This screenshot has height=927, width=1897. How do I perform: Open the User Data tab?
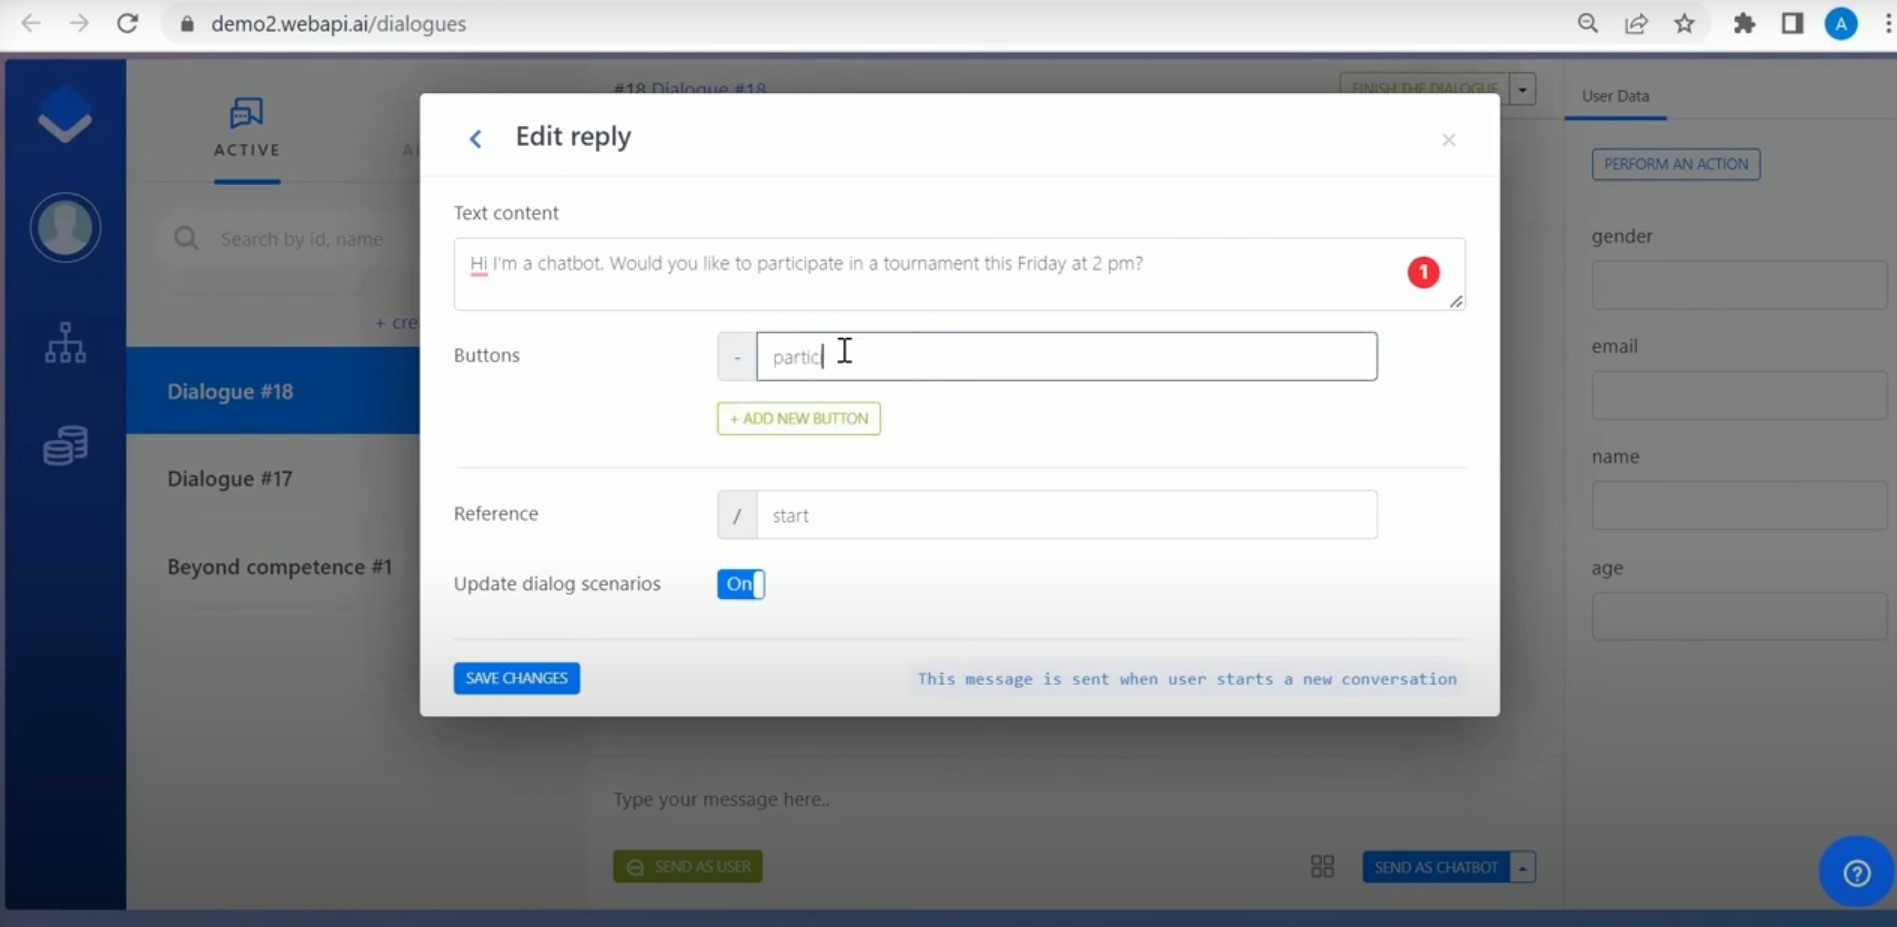1615,96
